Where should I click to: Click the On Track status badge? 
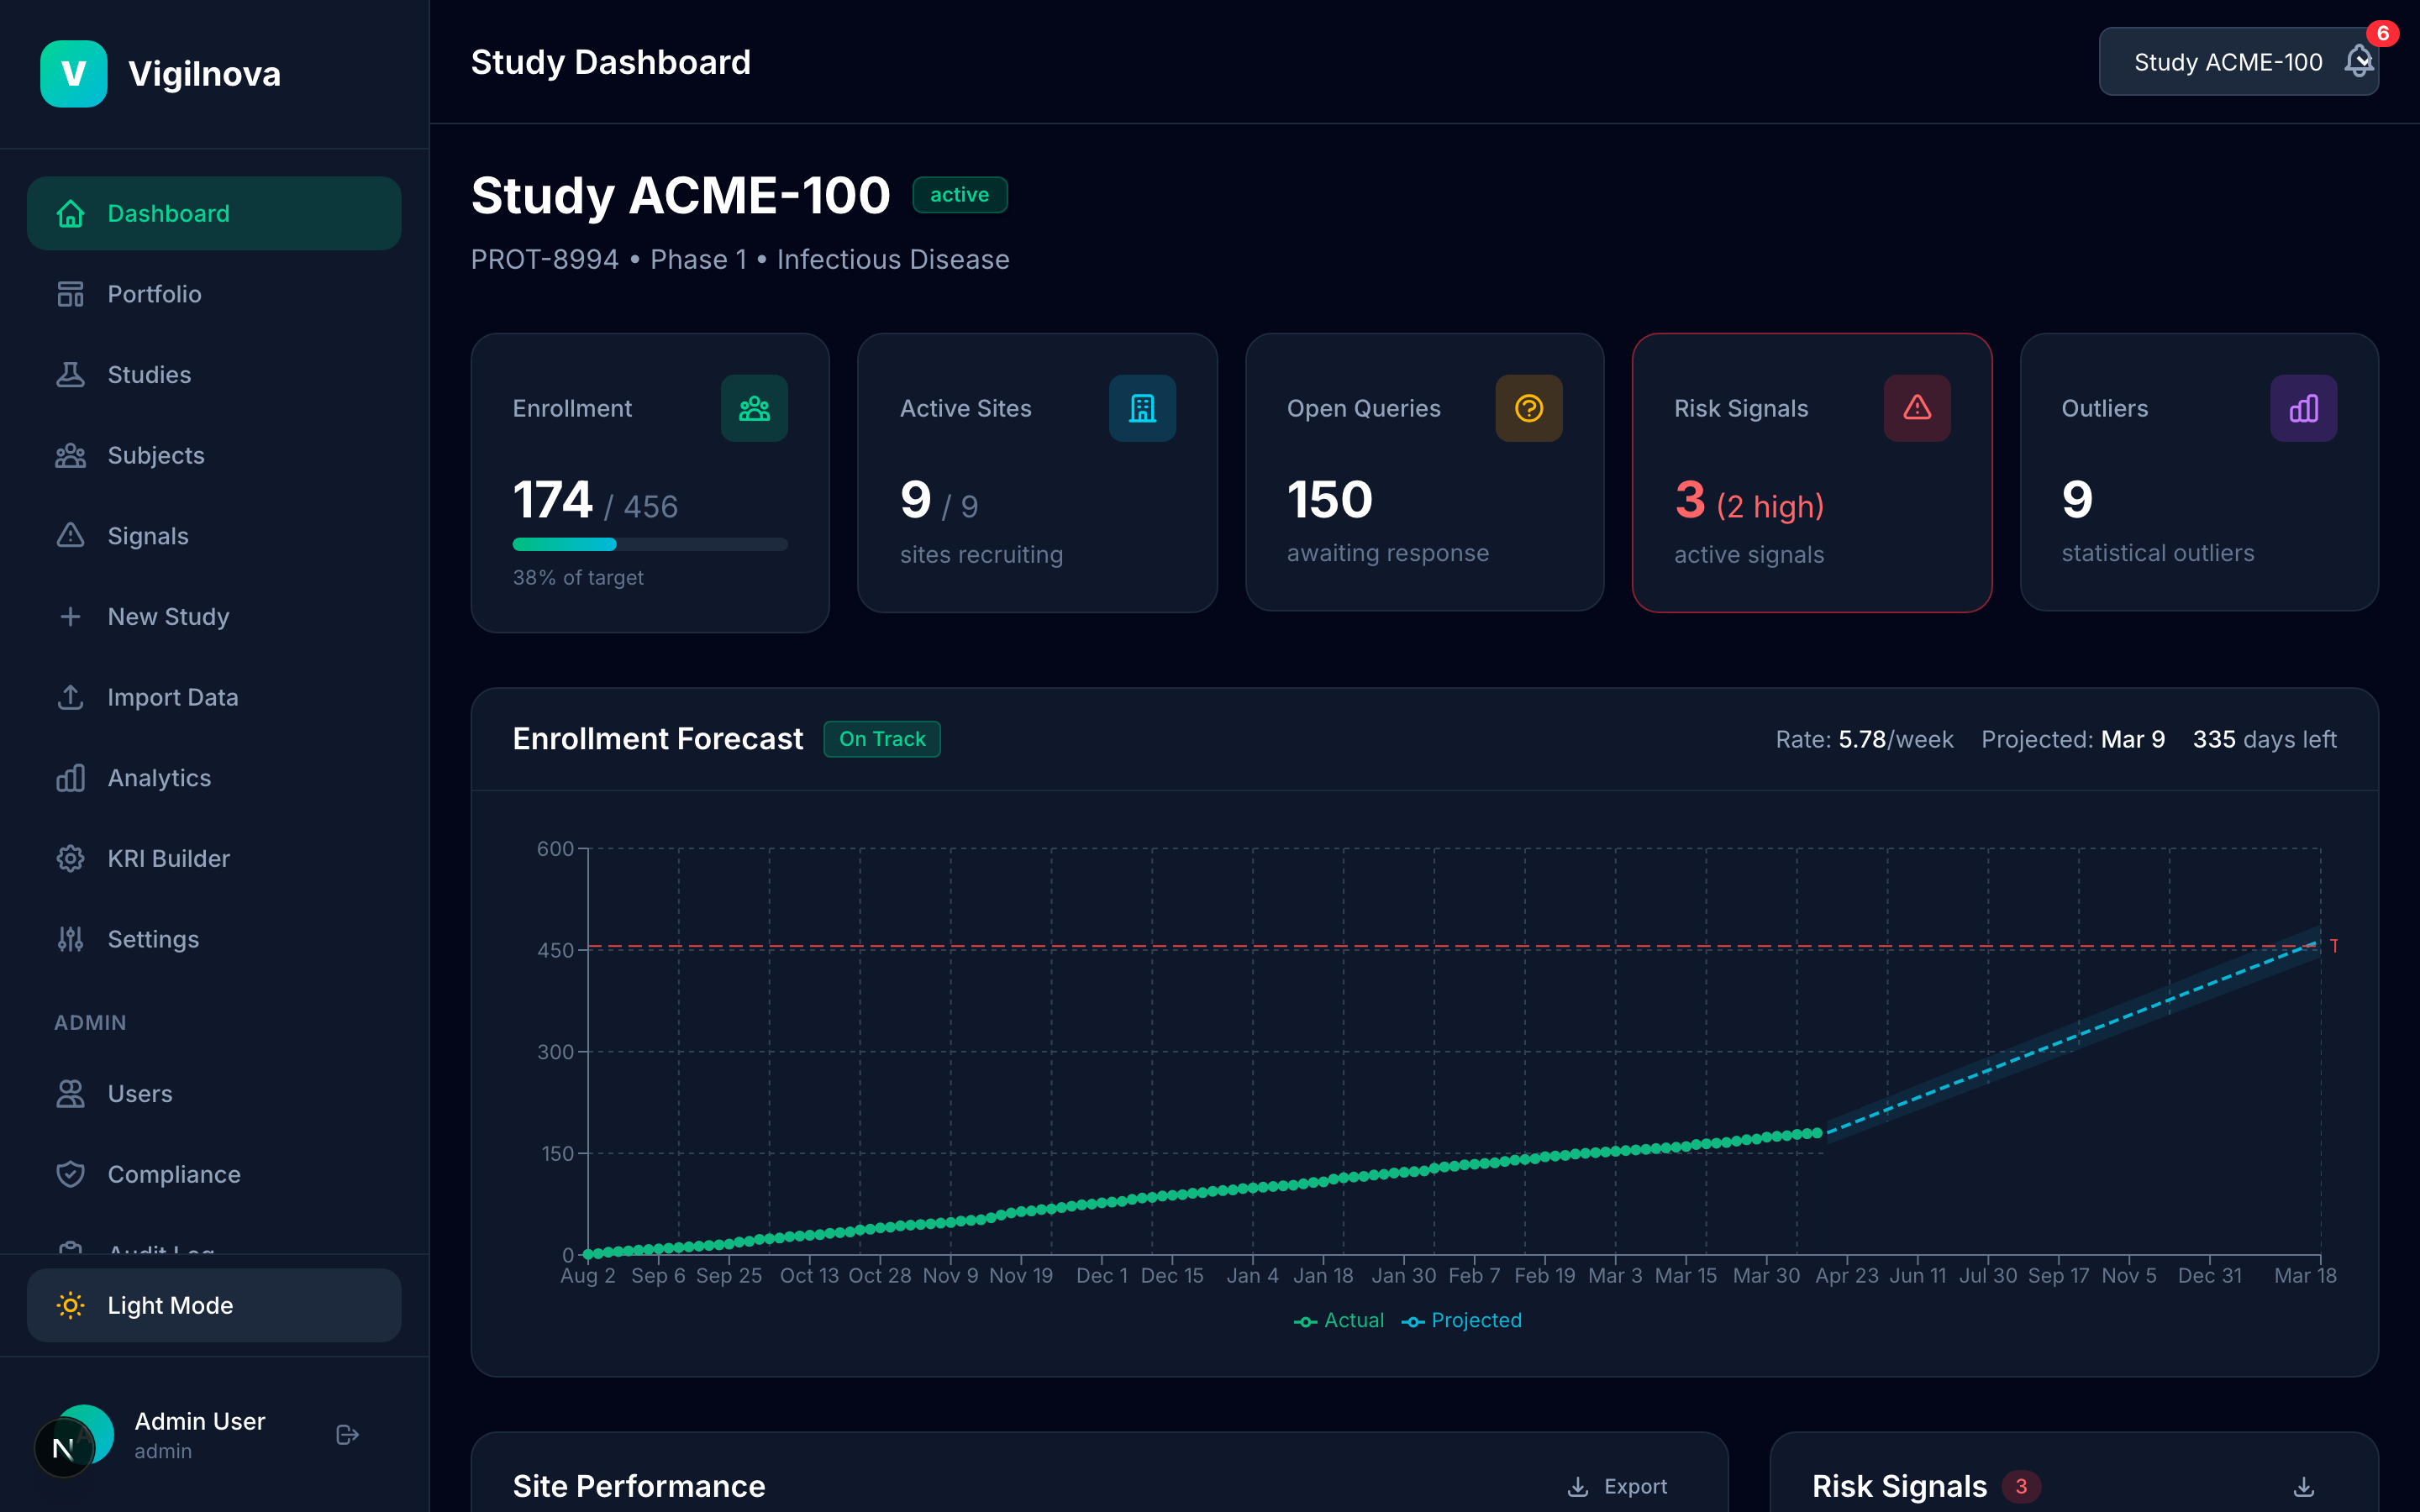pyautogui.click(x=881, y=739)
